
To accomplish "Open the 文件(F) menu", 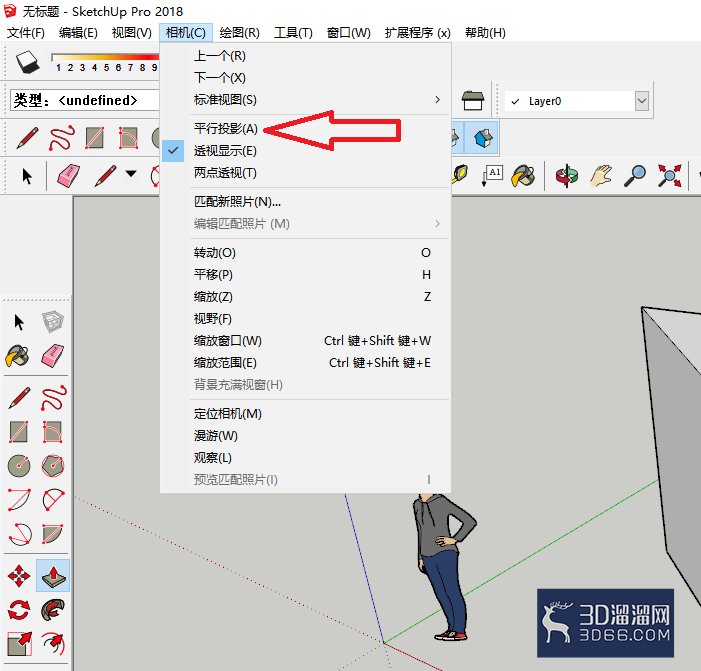I will (x=26, y=33).
